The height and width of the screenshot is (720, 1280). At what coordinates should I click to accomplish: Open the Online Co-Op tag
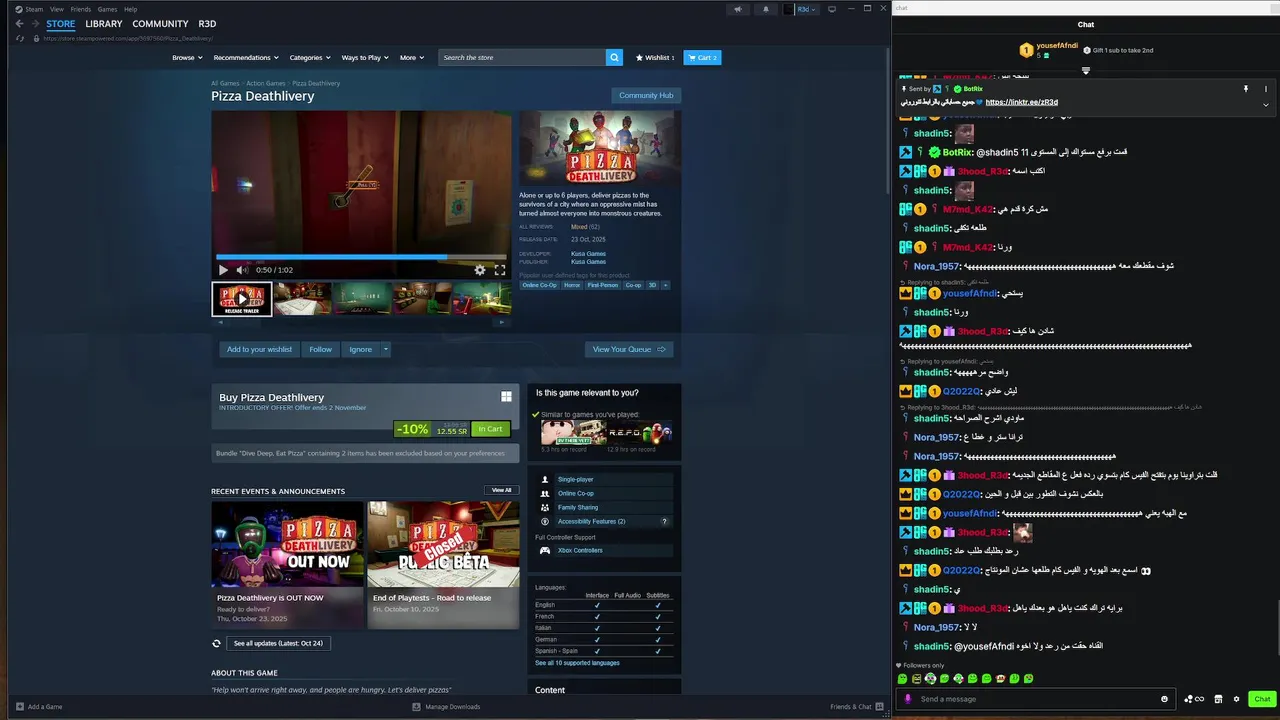pyautogui.click(x=539, y=285)
